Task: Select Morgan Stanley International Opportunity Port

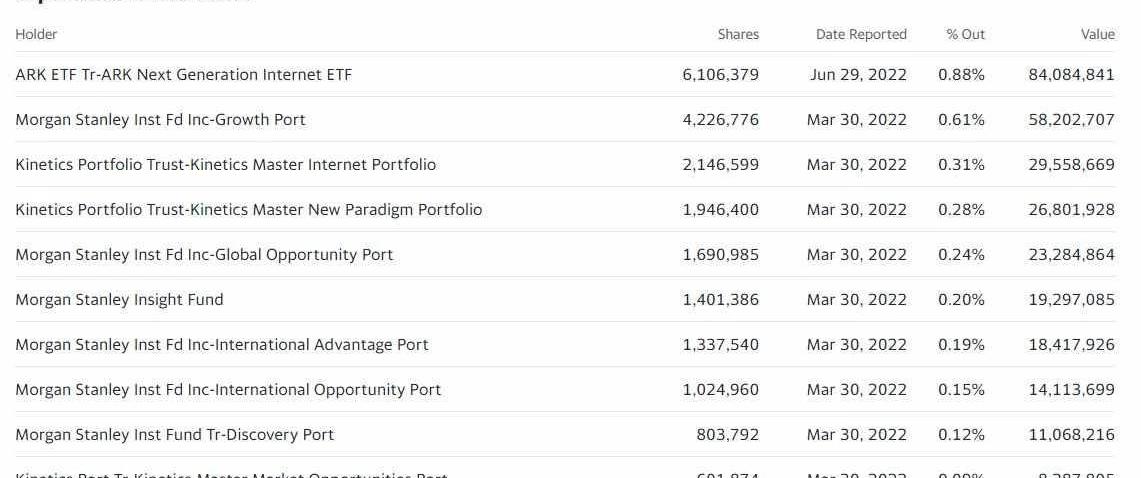Action: tap(228, 390)
